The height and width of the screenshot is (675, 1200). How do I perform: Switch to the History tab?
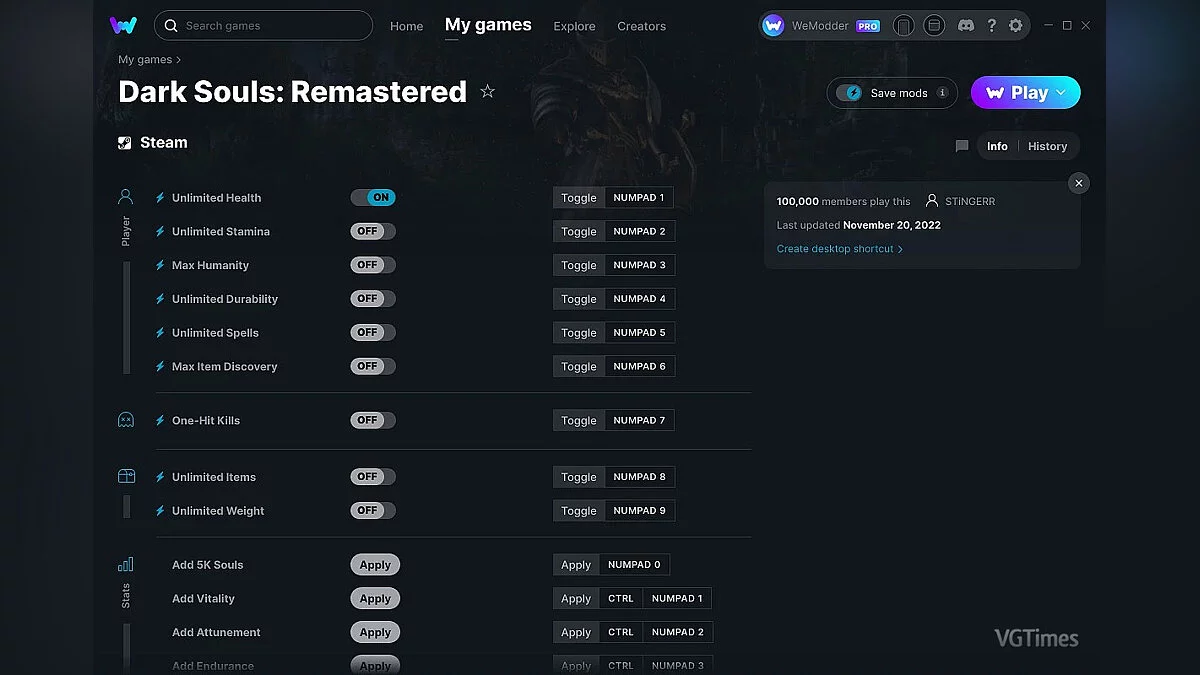1047,146
